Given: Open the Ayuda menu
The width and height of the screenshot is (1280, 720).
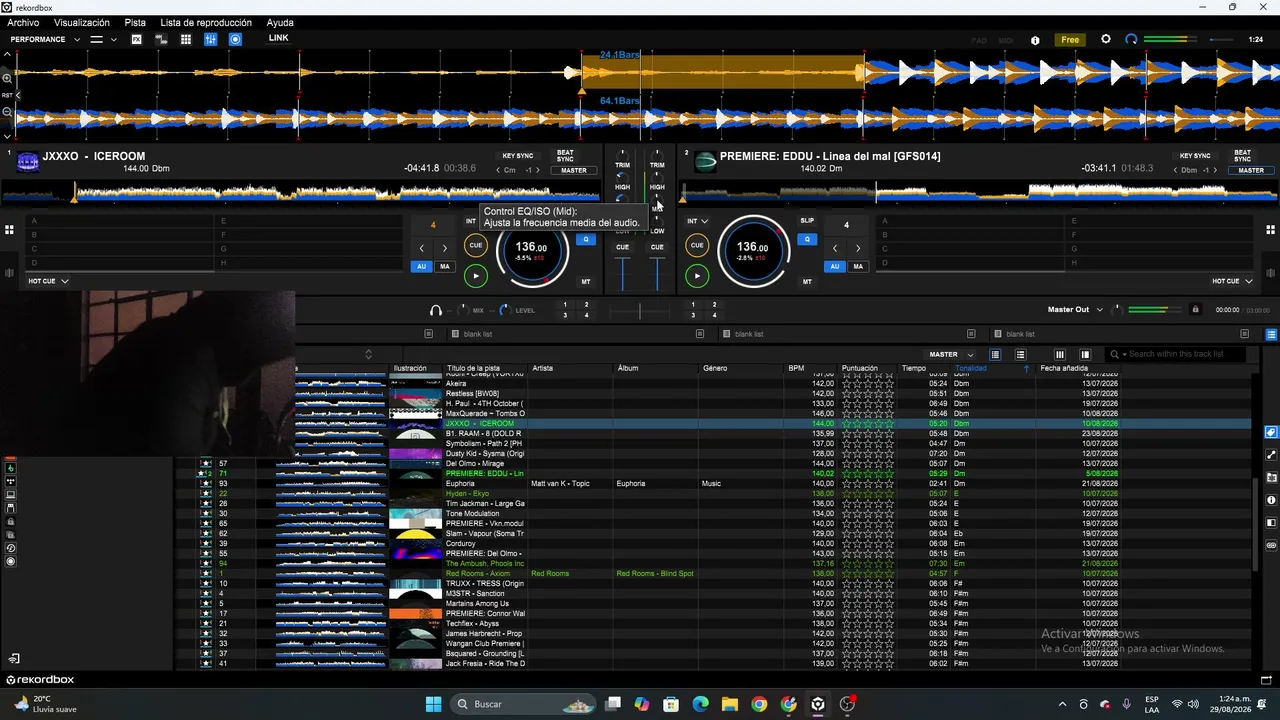Looking at the screenshot, I should click(x=280, y=23).
